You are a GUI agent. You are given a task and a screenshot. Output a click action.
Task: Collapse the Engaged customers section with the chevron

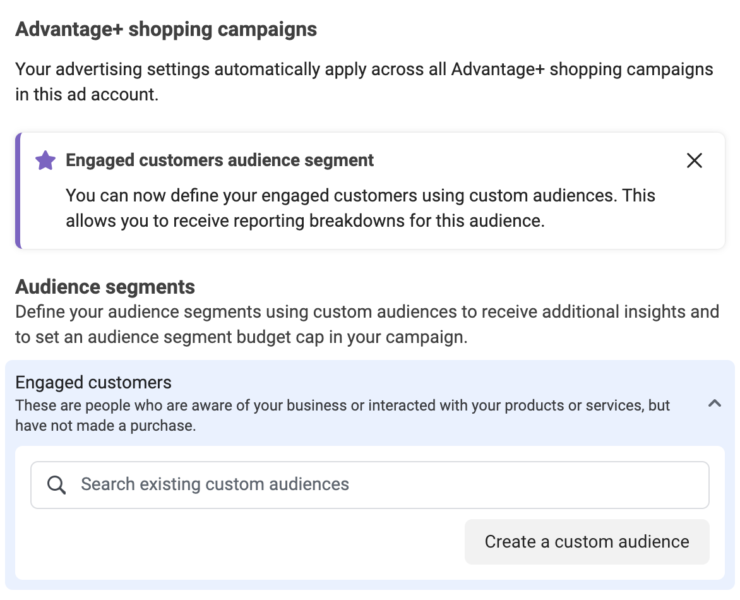pos(715,404)
